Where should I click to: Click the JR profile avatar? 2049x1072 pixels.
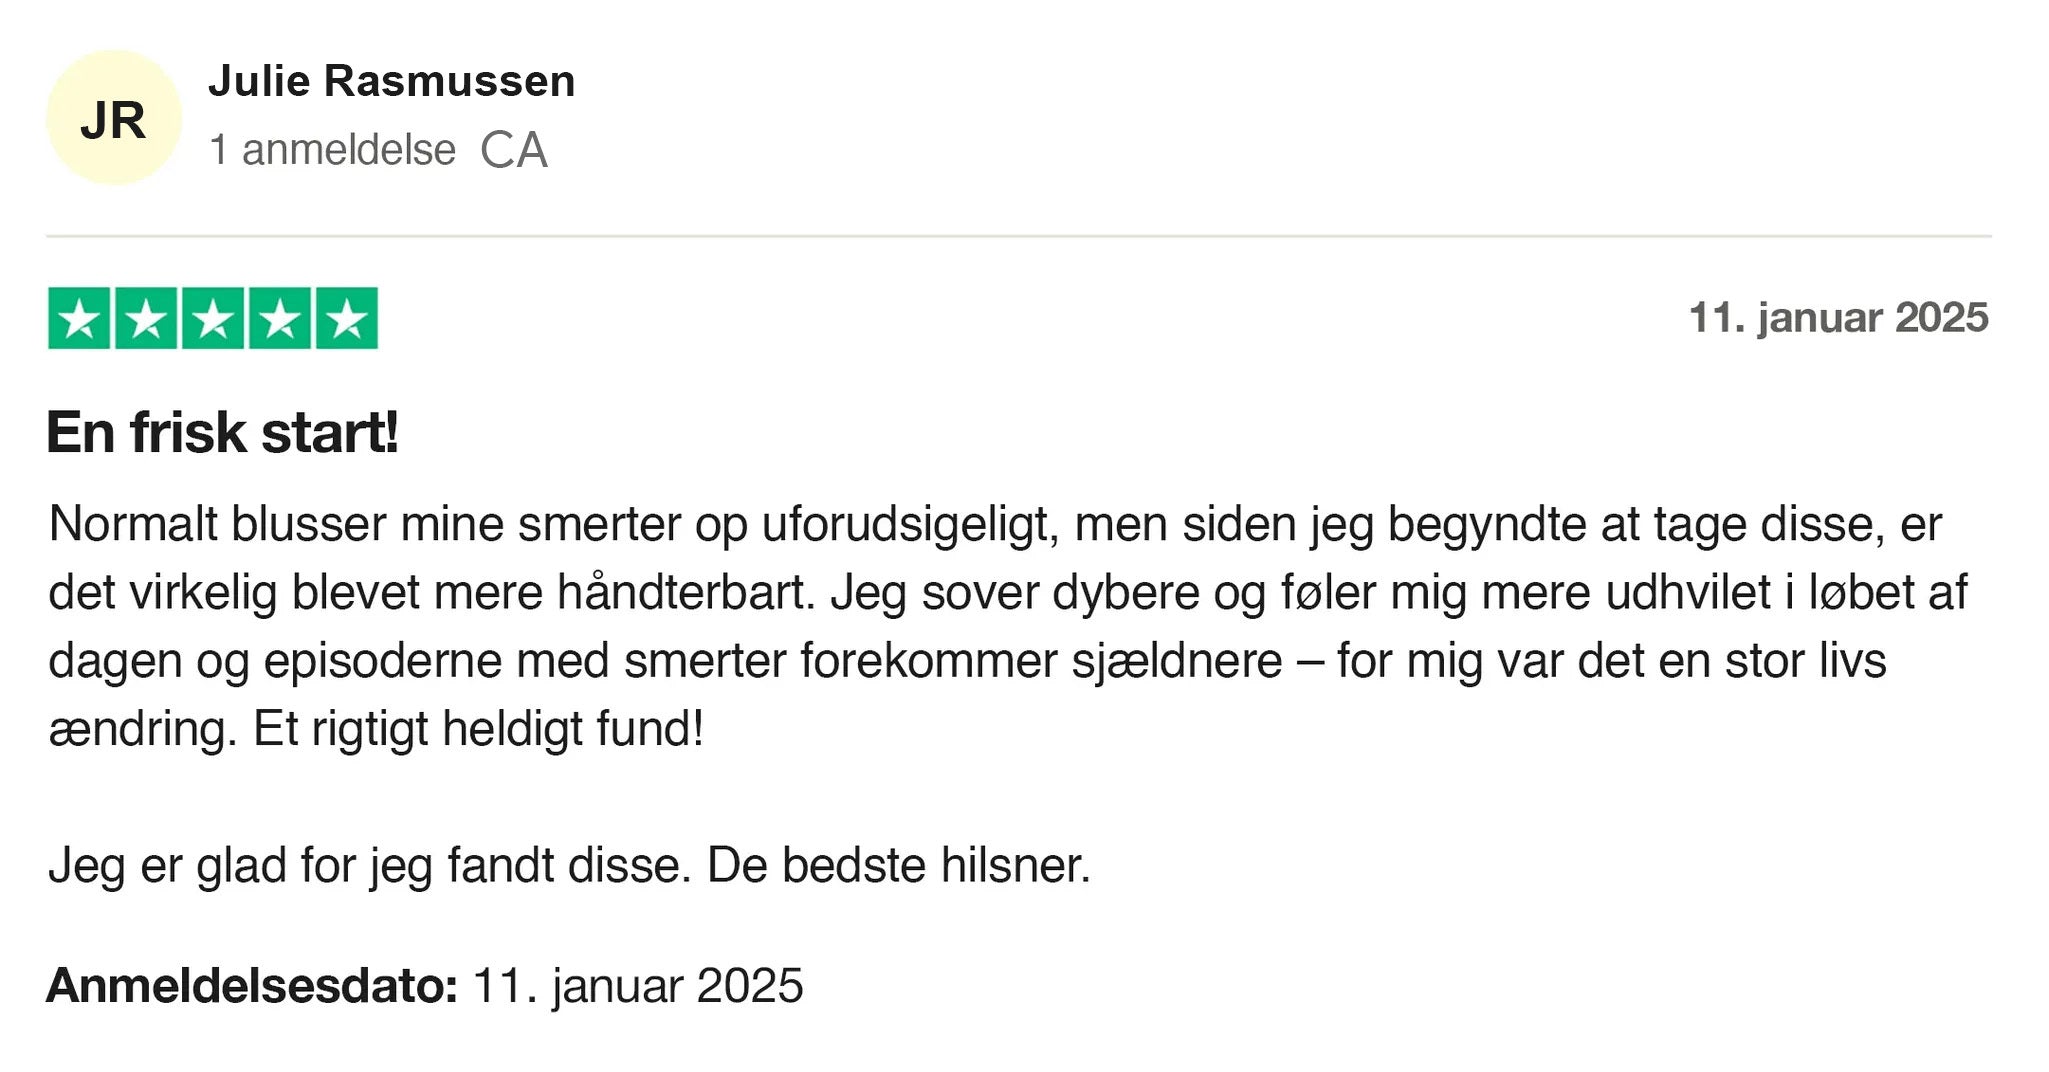click(x=114, y=118)
